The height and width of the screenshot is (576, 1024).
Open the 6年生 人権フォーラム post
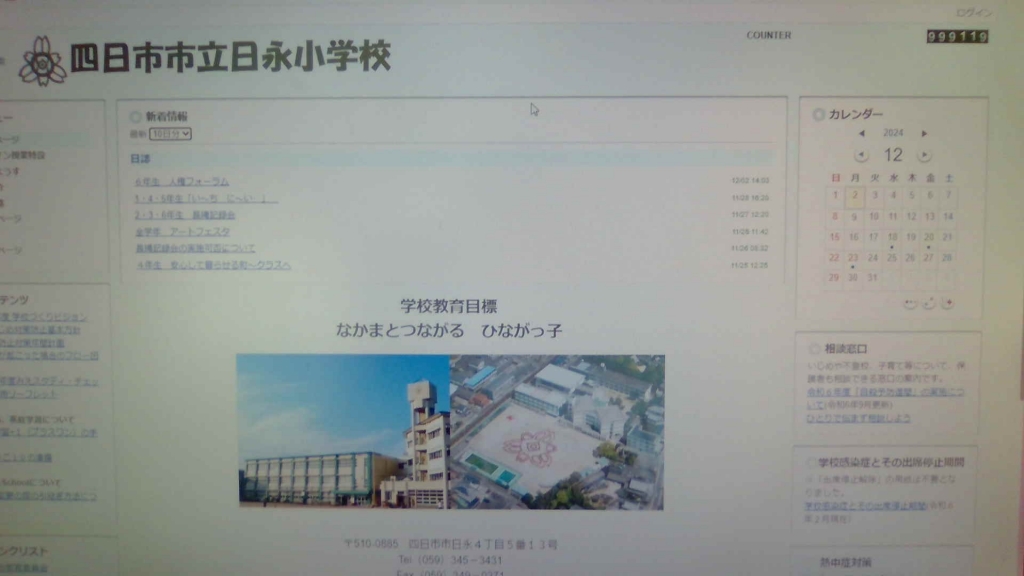[x=182, y=182]
